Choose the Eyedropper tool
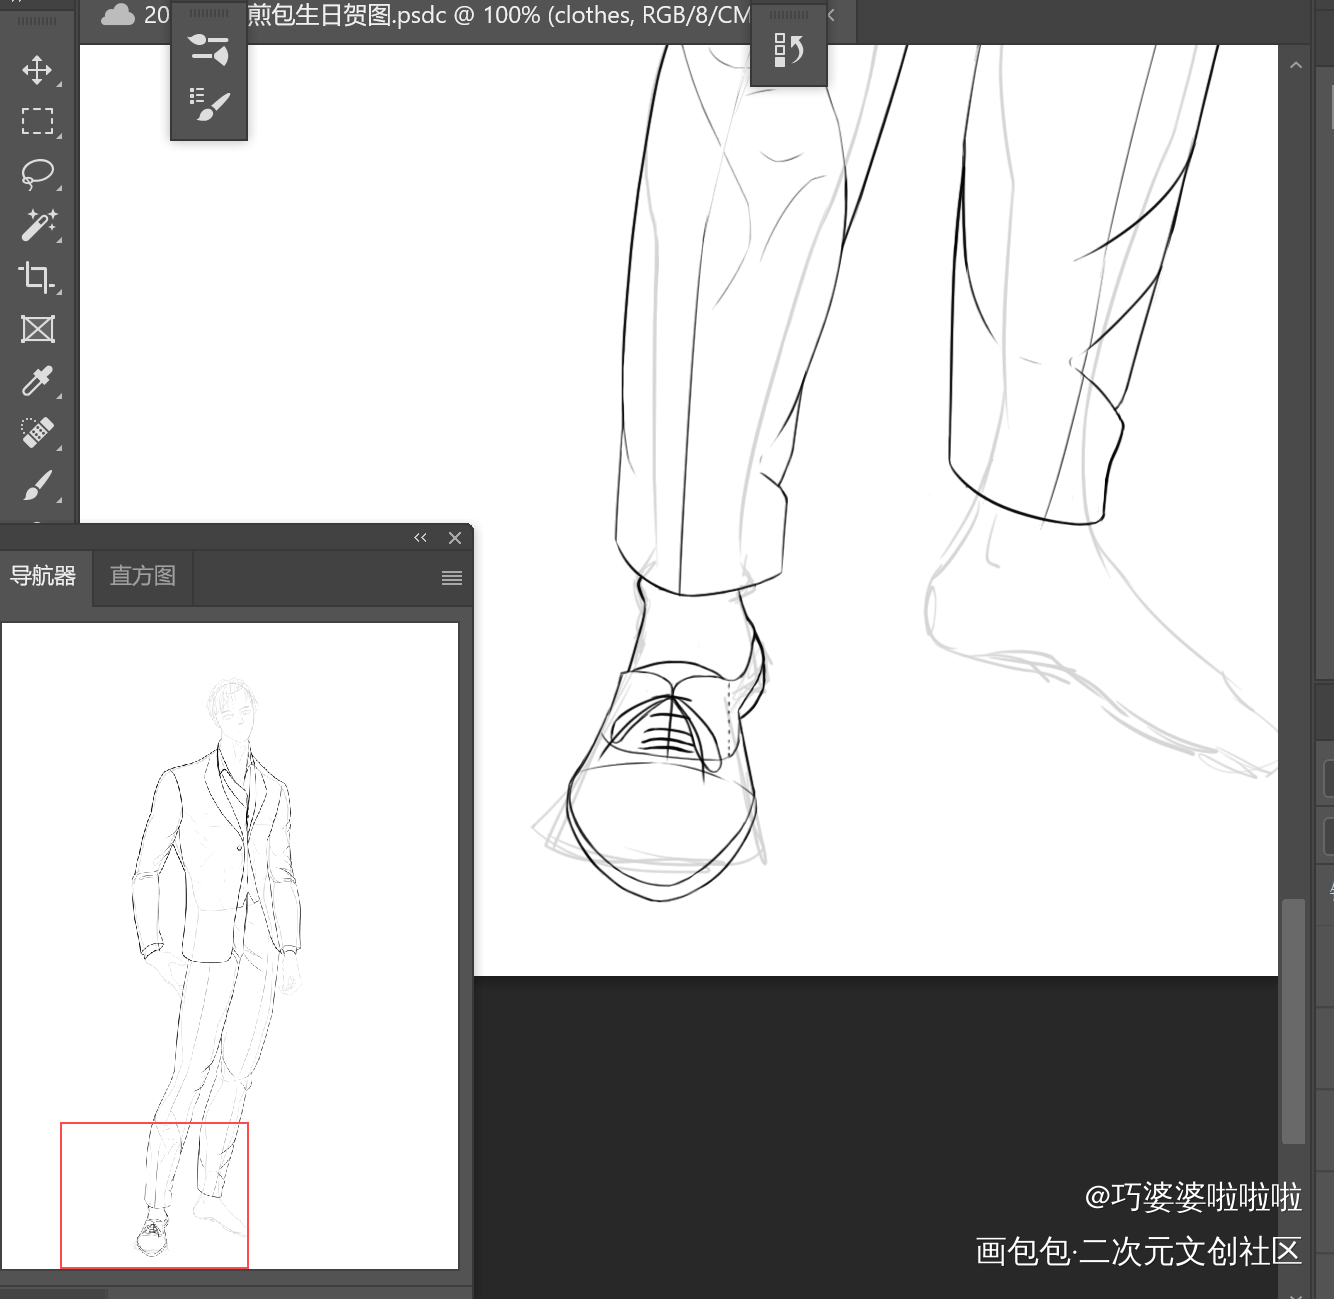 pos(37,381)
